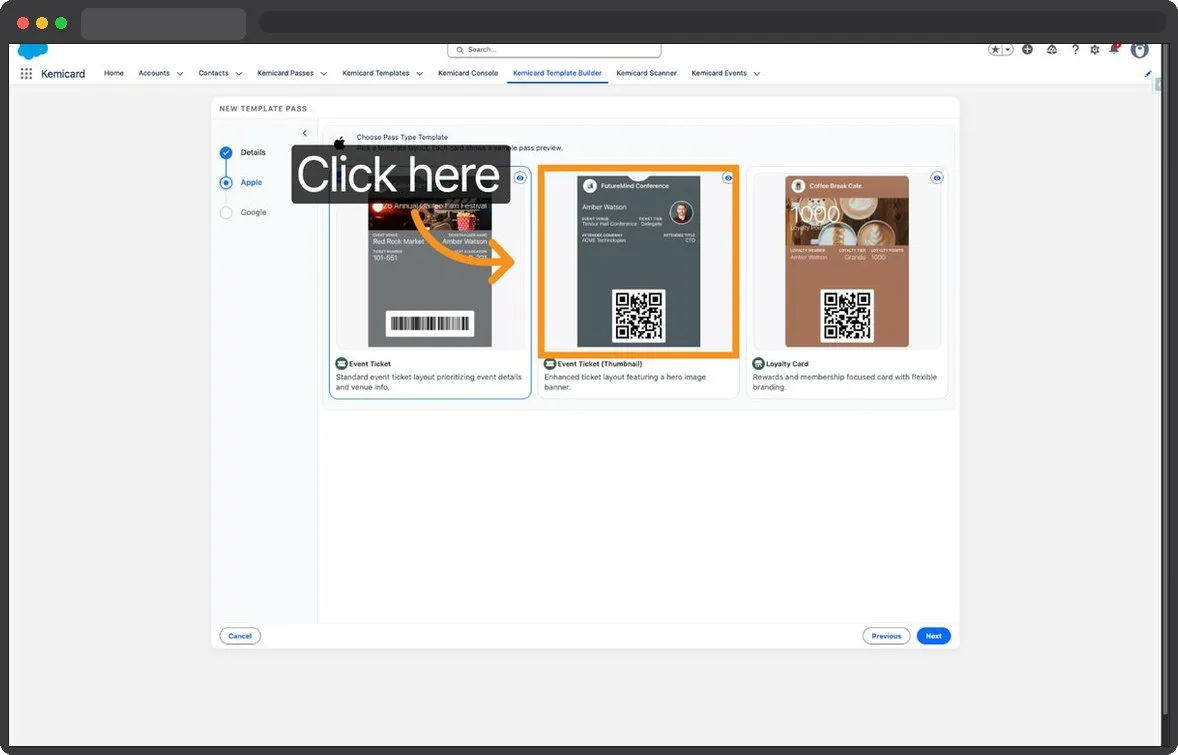Click the Loyalty Card title
Viewport: 1178px width, 755px height.
787,364
